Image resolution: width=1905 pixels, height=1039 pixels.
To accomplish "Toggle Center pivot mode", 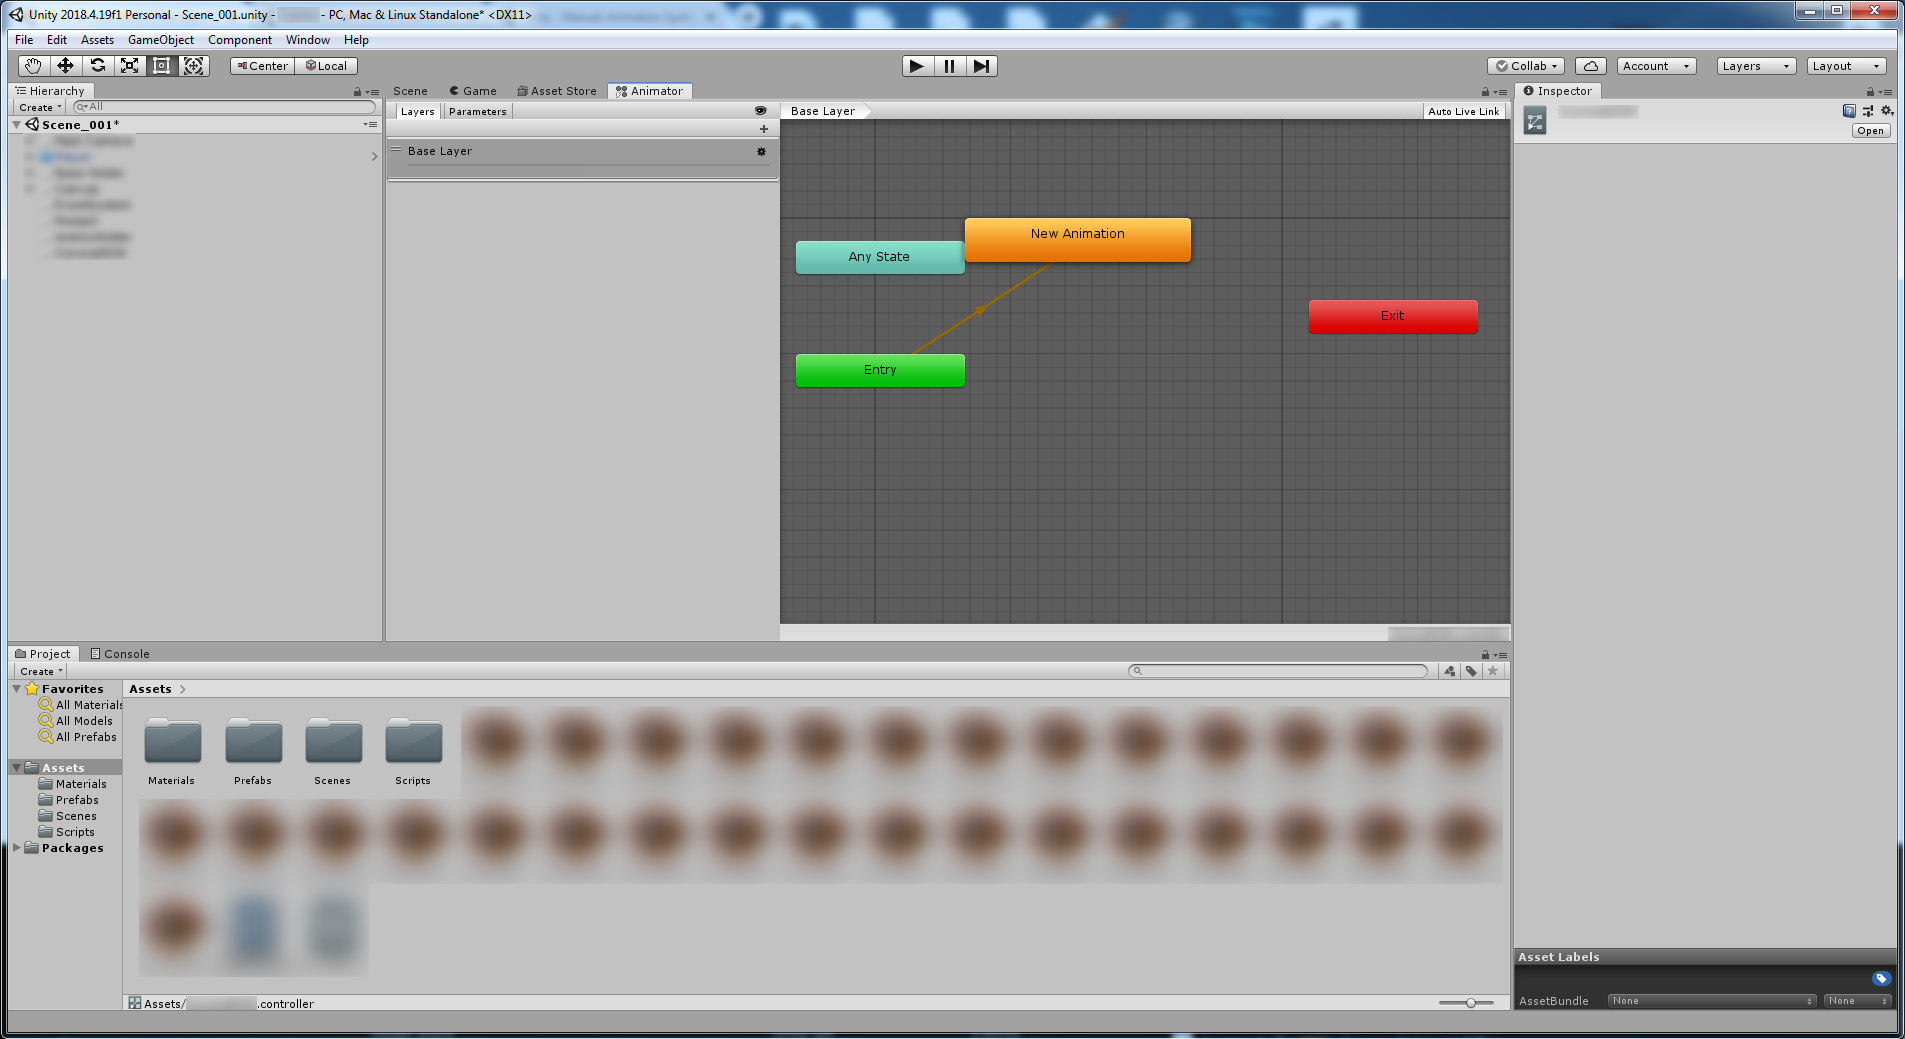I will pos(261,65).
